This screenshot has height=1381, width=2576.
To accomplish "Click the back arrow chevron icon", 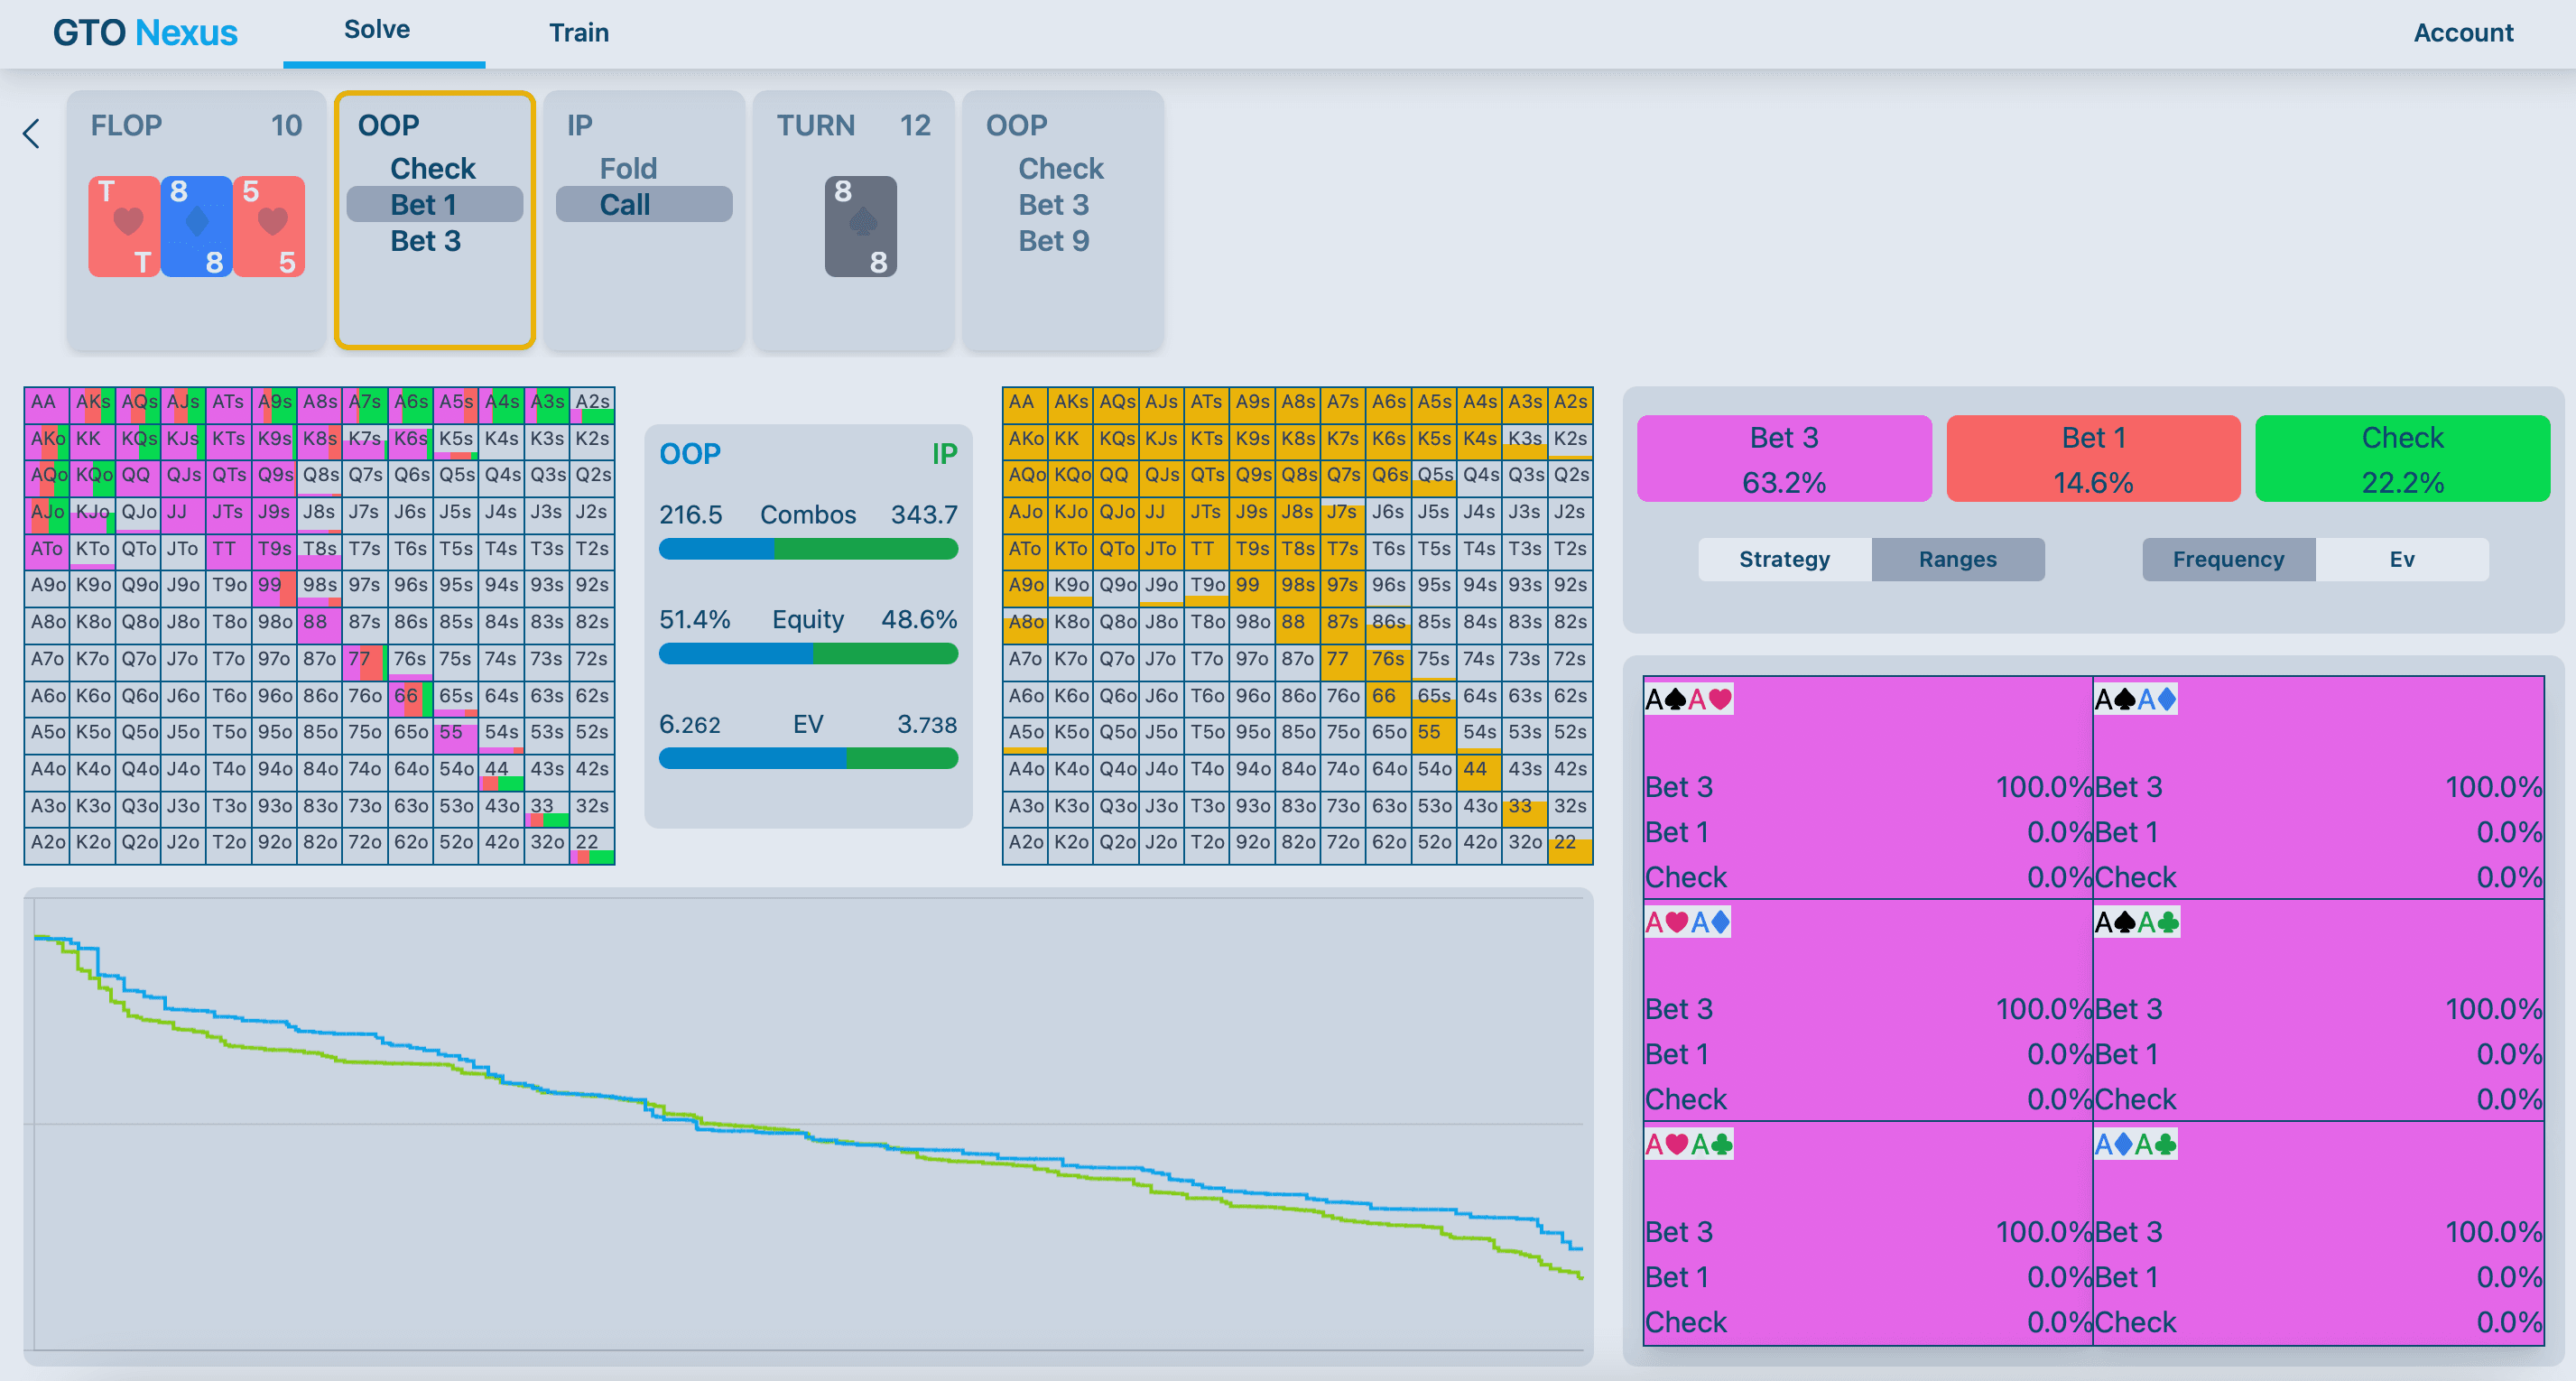I will pos(32,133).
